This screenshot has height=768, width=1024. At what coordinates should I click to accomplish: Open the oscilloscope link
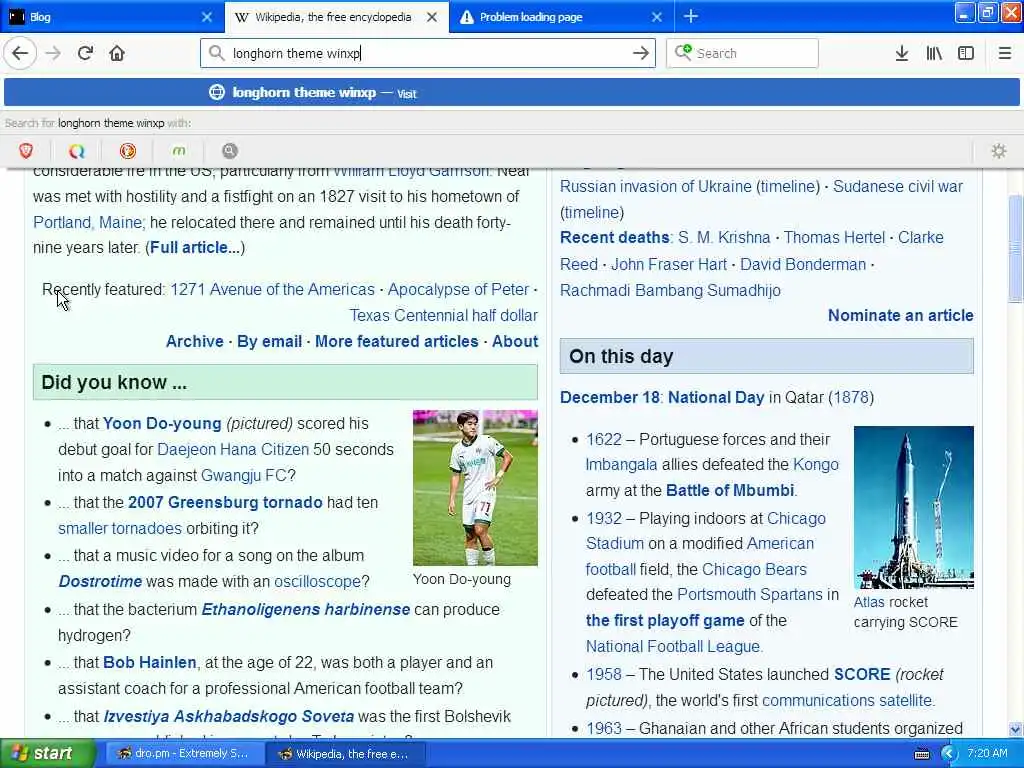click(x=317, y=581)
